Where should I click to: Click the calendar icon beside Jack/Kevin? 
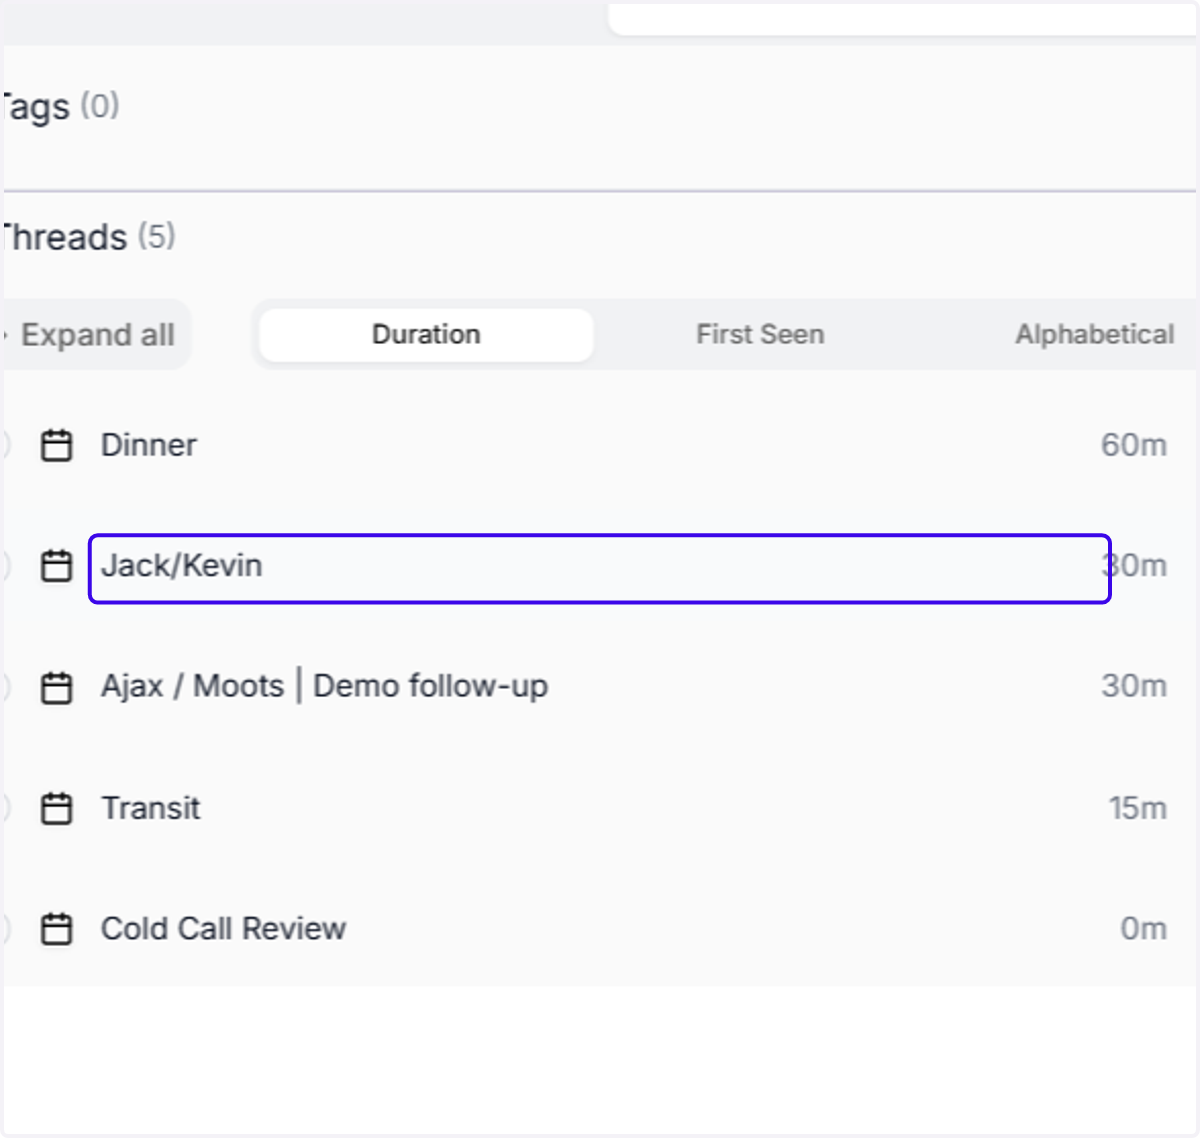pos(56,566)
